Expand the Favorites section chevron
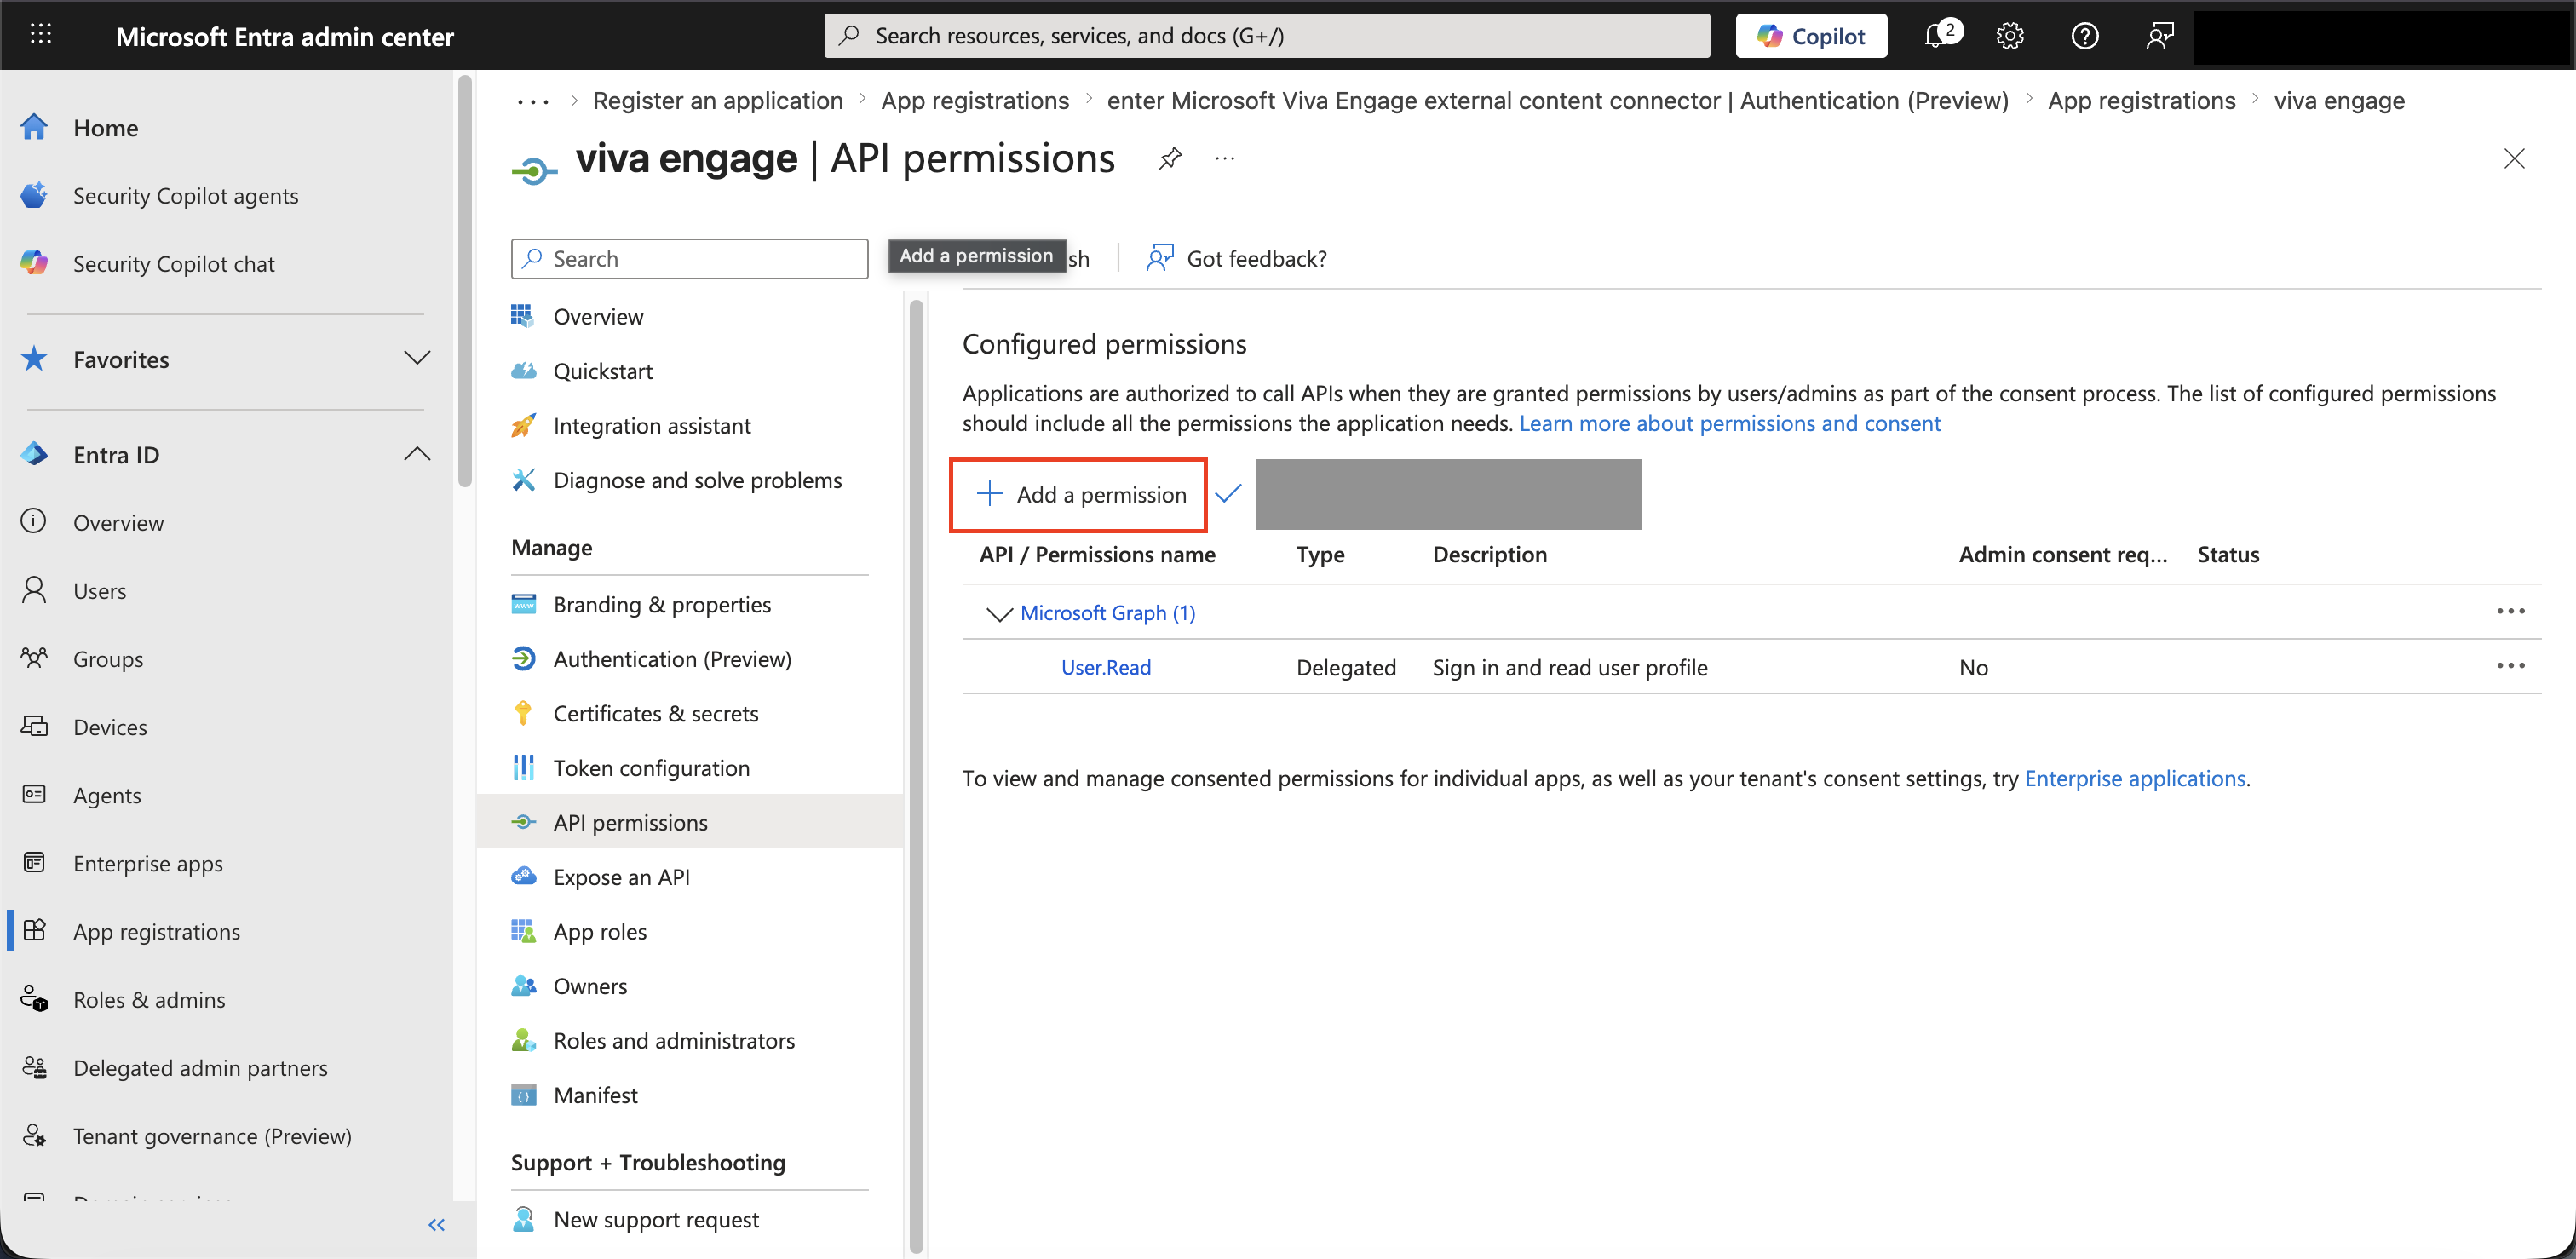2576x1259 pixels. [x=417, y=358]
